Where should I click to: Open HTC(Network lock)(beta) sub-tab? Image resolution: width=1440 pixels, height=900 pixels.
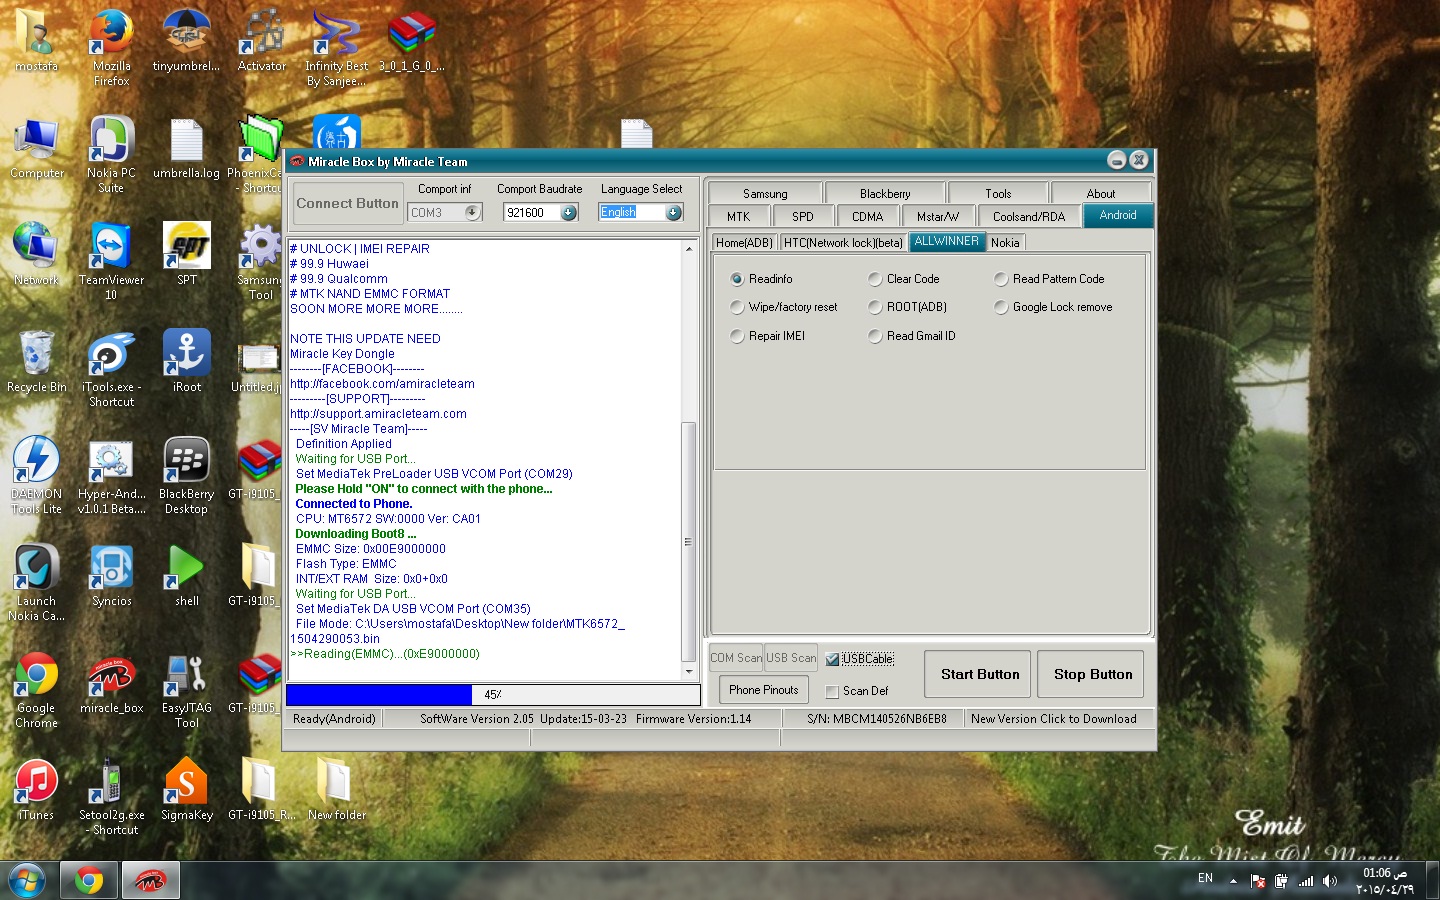pos(843,242)
